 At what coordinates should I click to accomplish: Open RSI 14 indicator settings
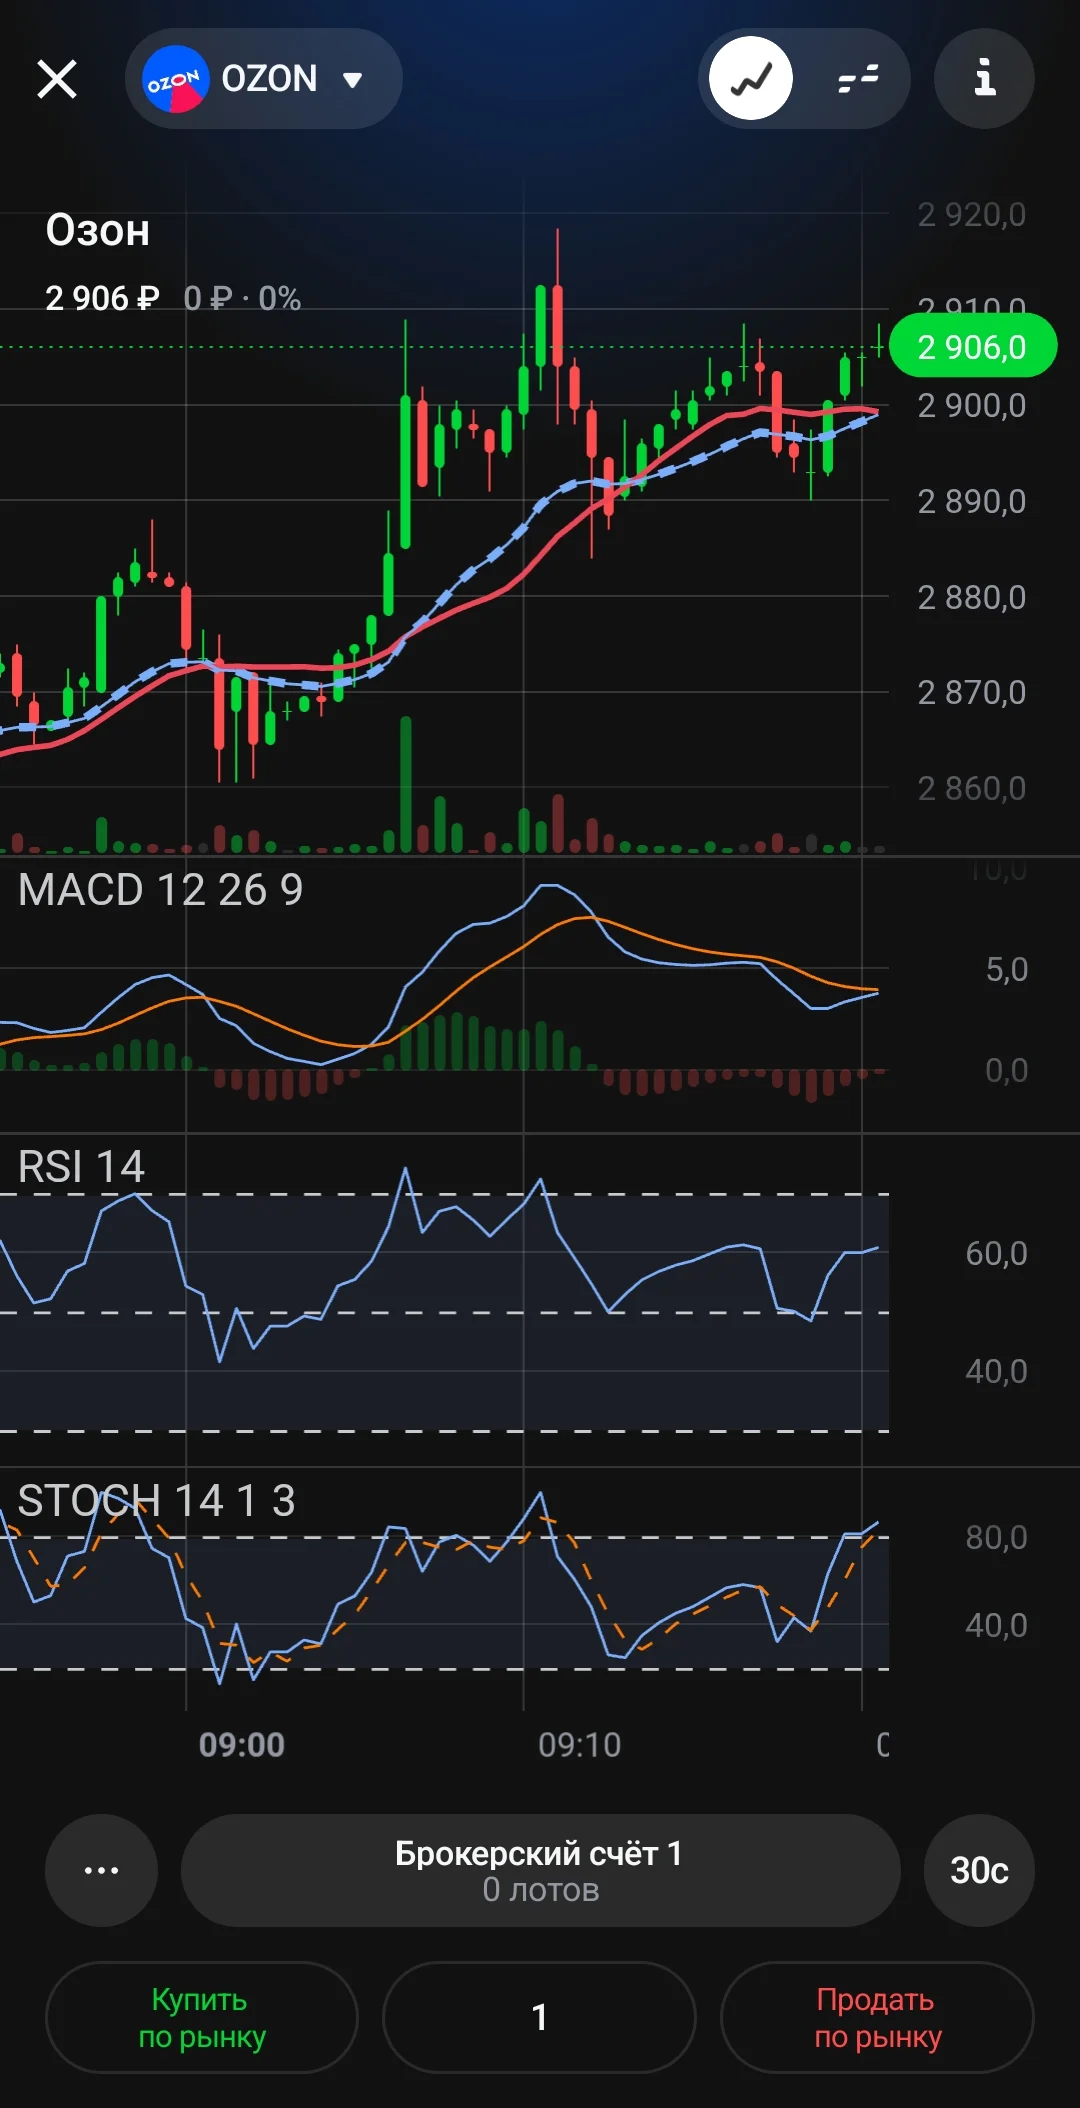tap(81, 1167)
